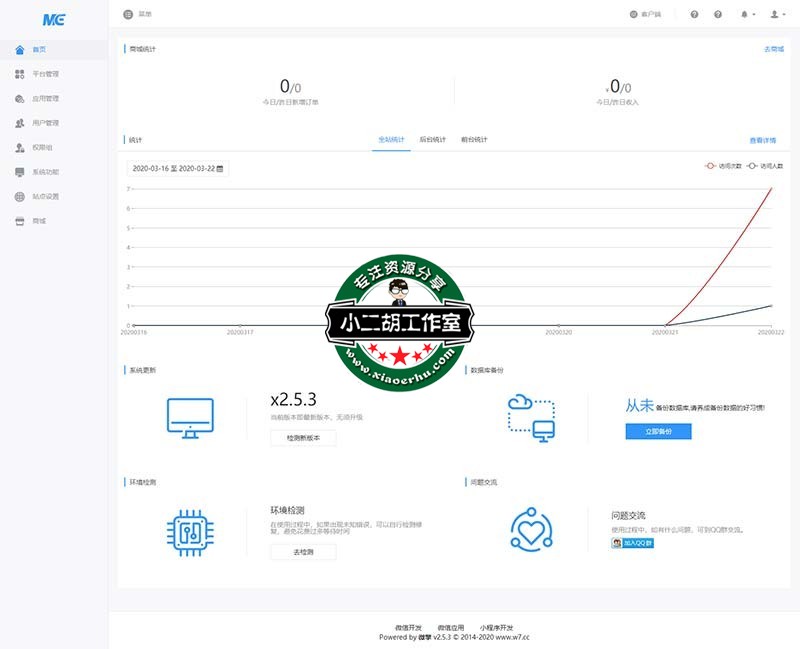
Task: Click the 立即备份 button
Action: [x=658, y=431]
